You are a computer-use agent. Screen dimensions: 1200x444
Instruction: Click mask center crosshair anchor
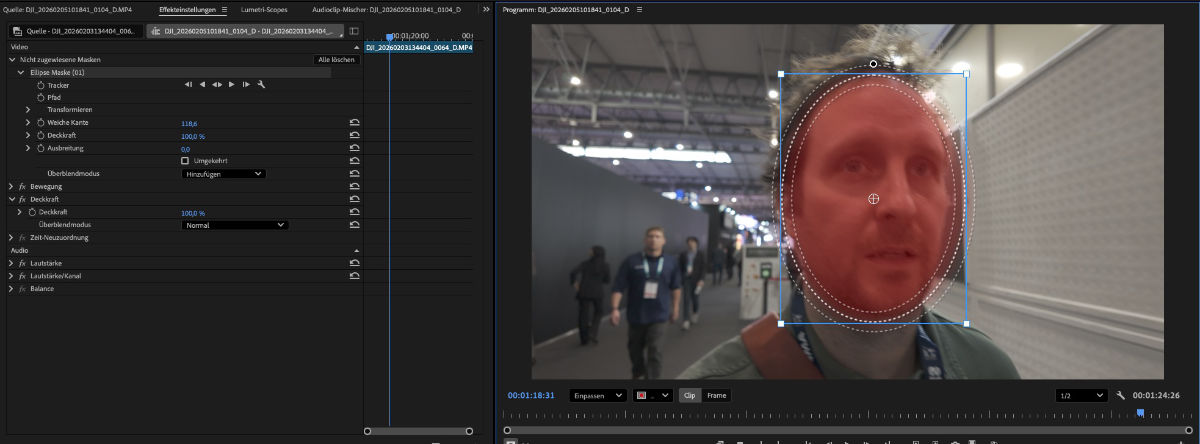873,199
